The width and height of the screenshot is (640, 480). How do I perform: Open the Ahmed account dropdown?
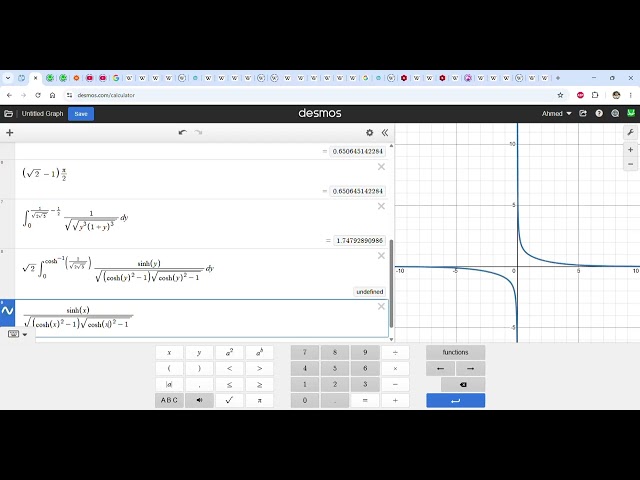[556, 114]
